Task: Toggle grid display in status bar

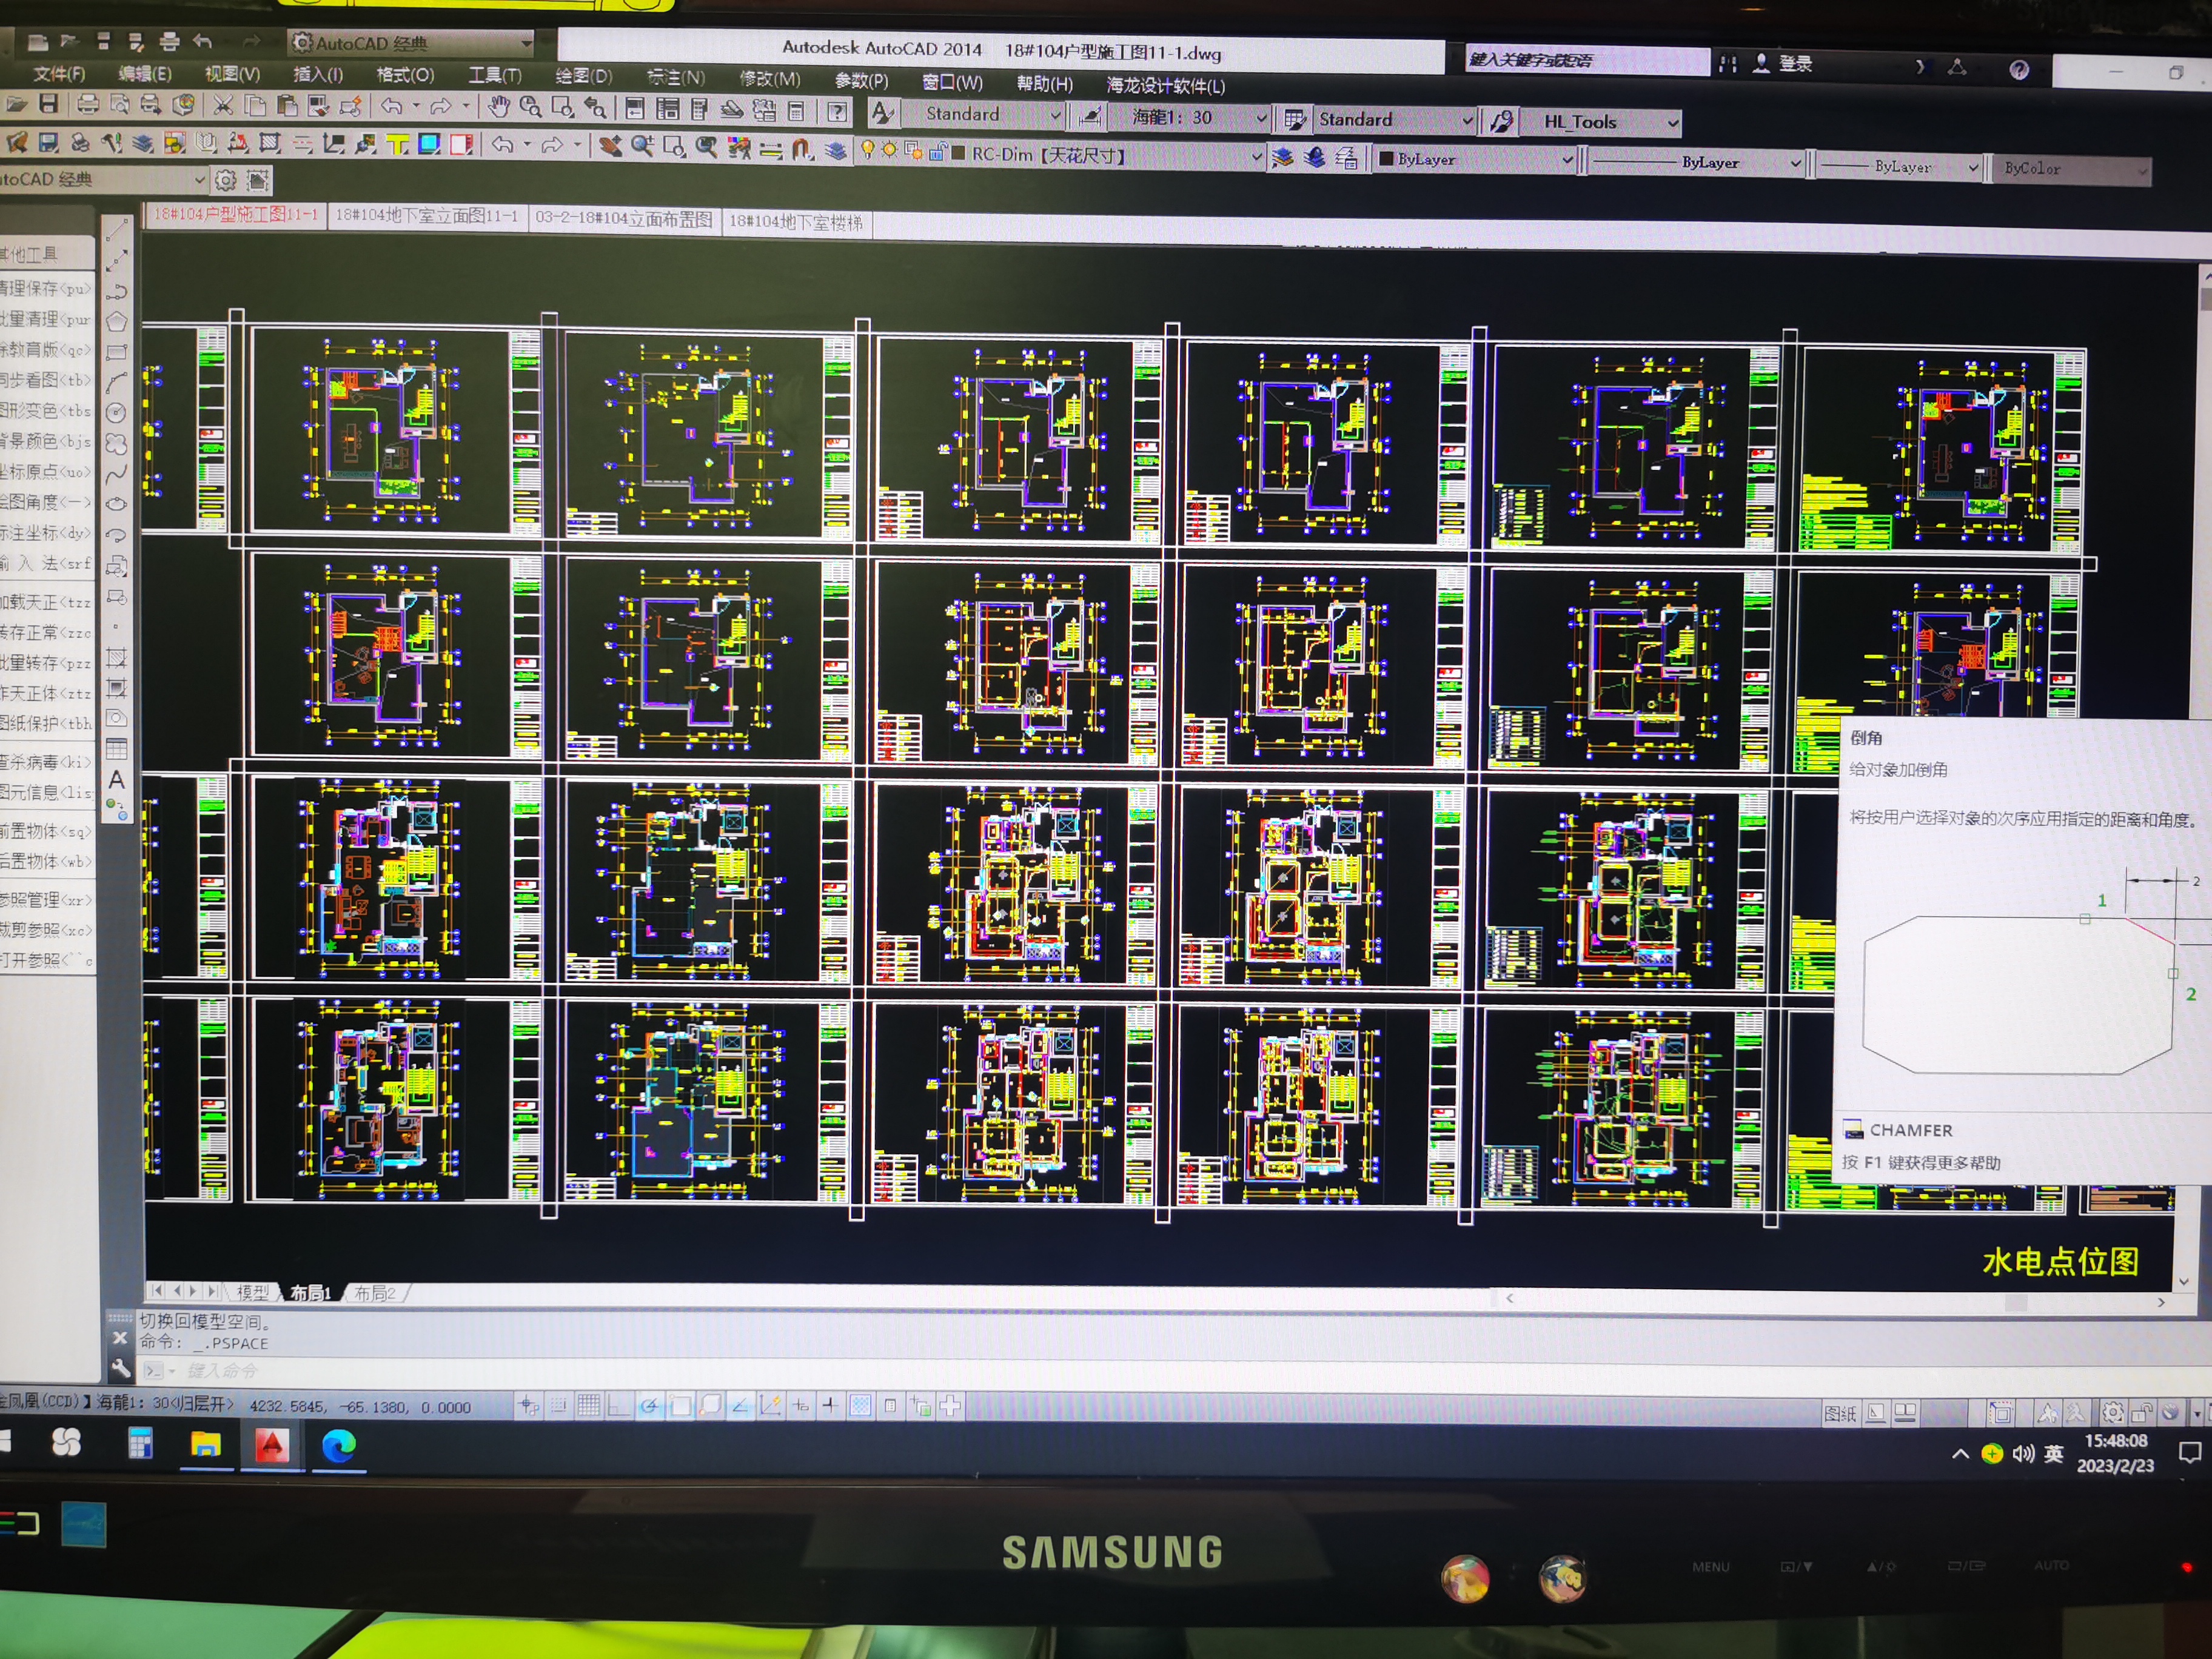Action: (x=589, y=1406)
